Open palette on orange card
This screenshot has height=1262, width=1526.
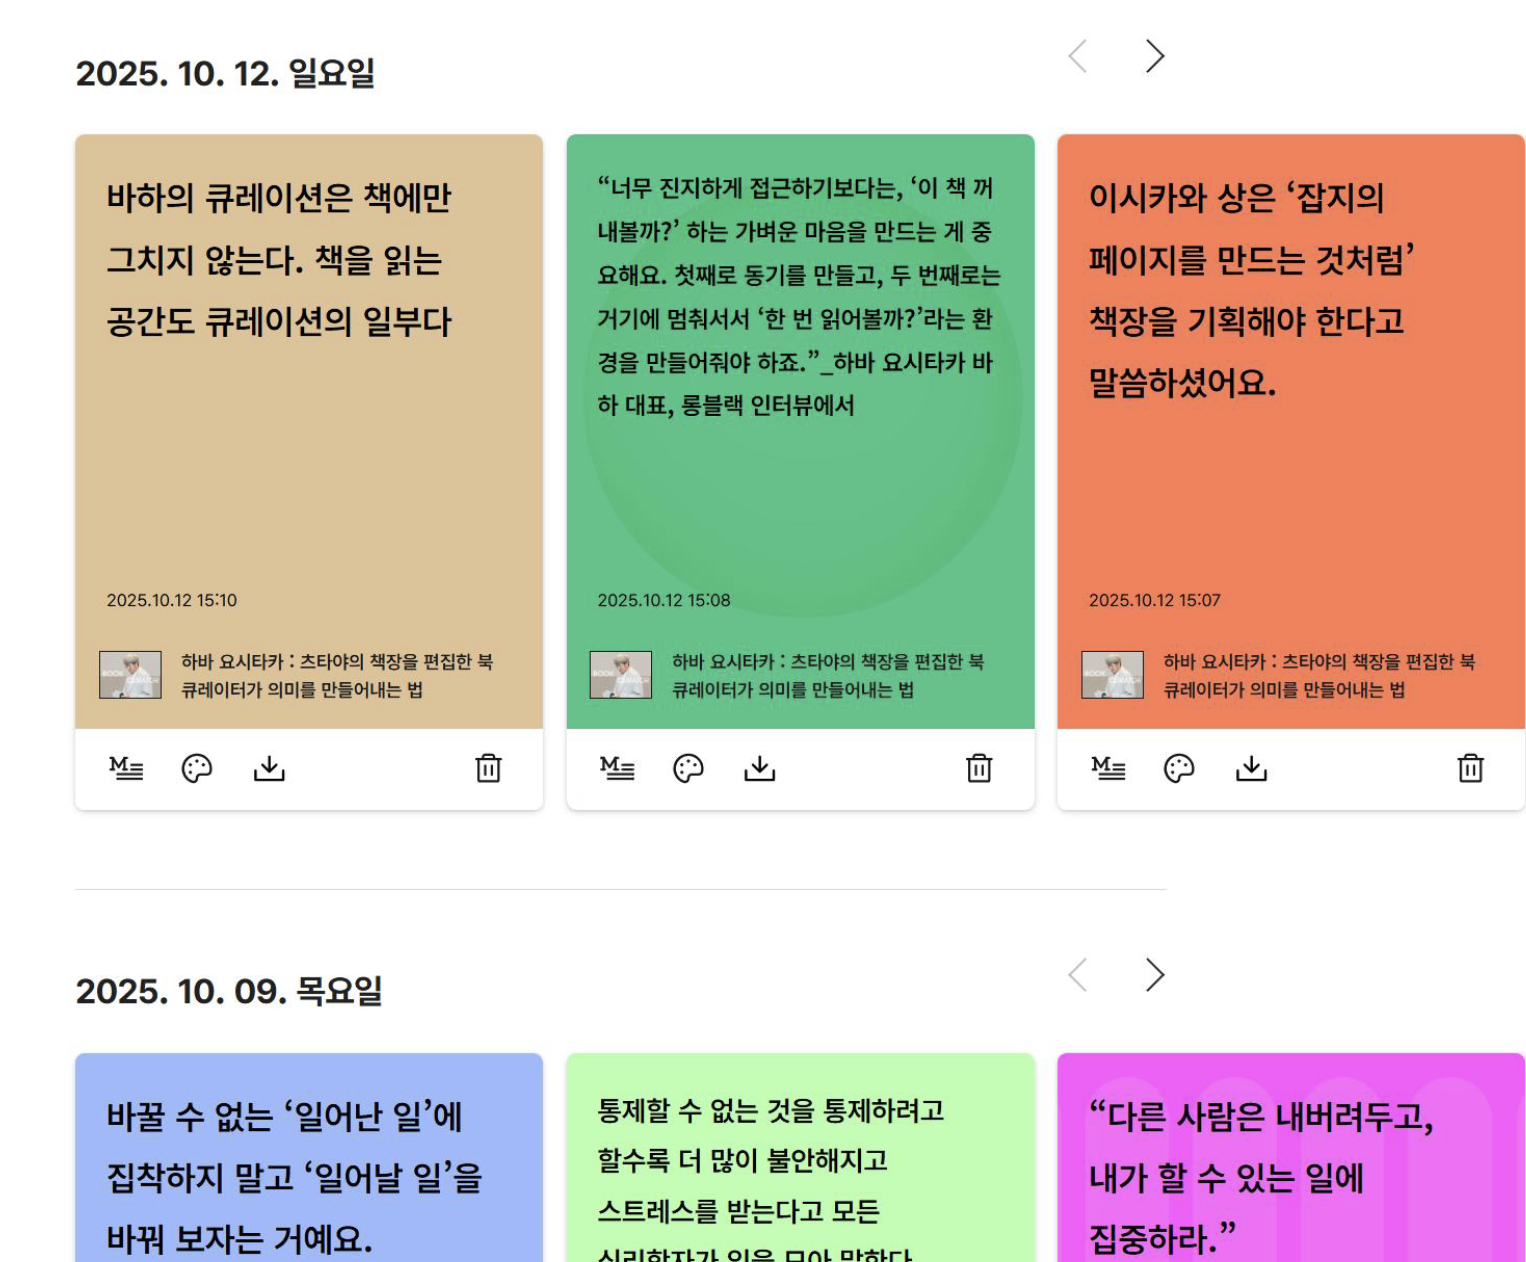1179,768
